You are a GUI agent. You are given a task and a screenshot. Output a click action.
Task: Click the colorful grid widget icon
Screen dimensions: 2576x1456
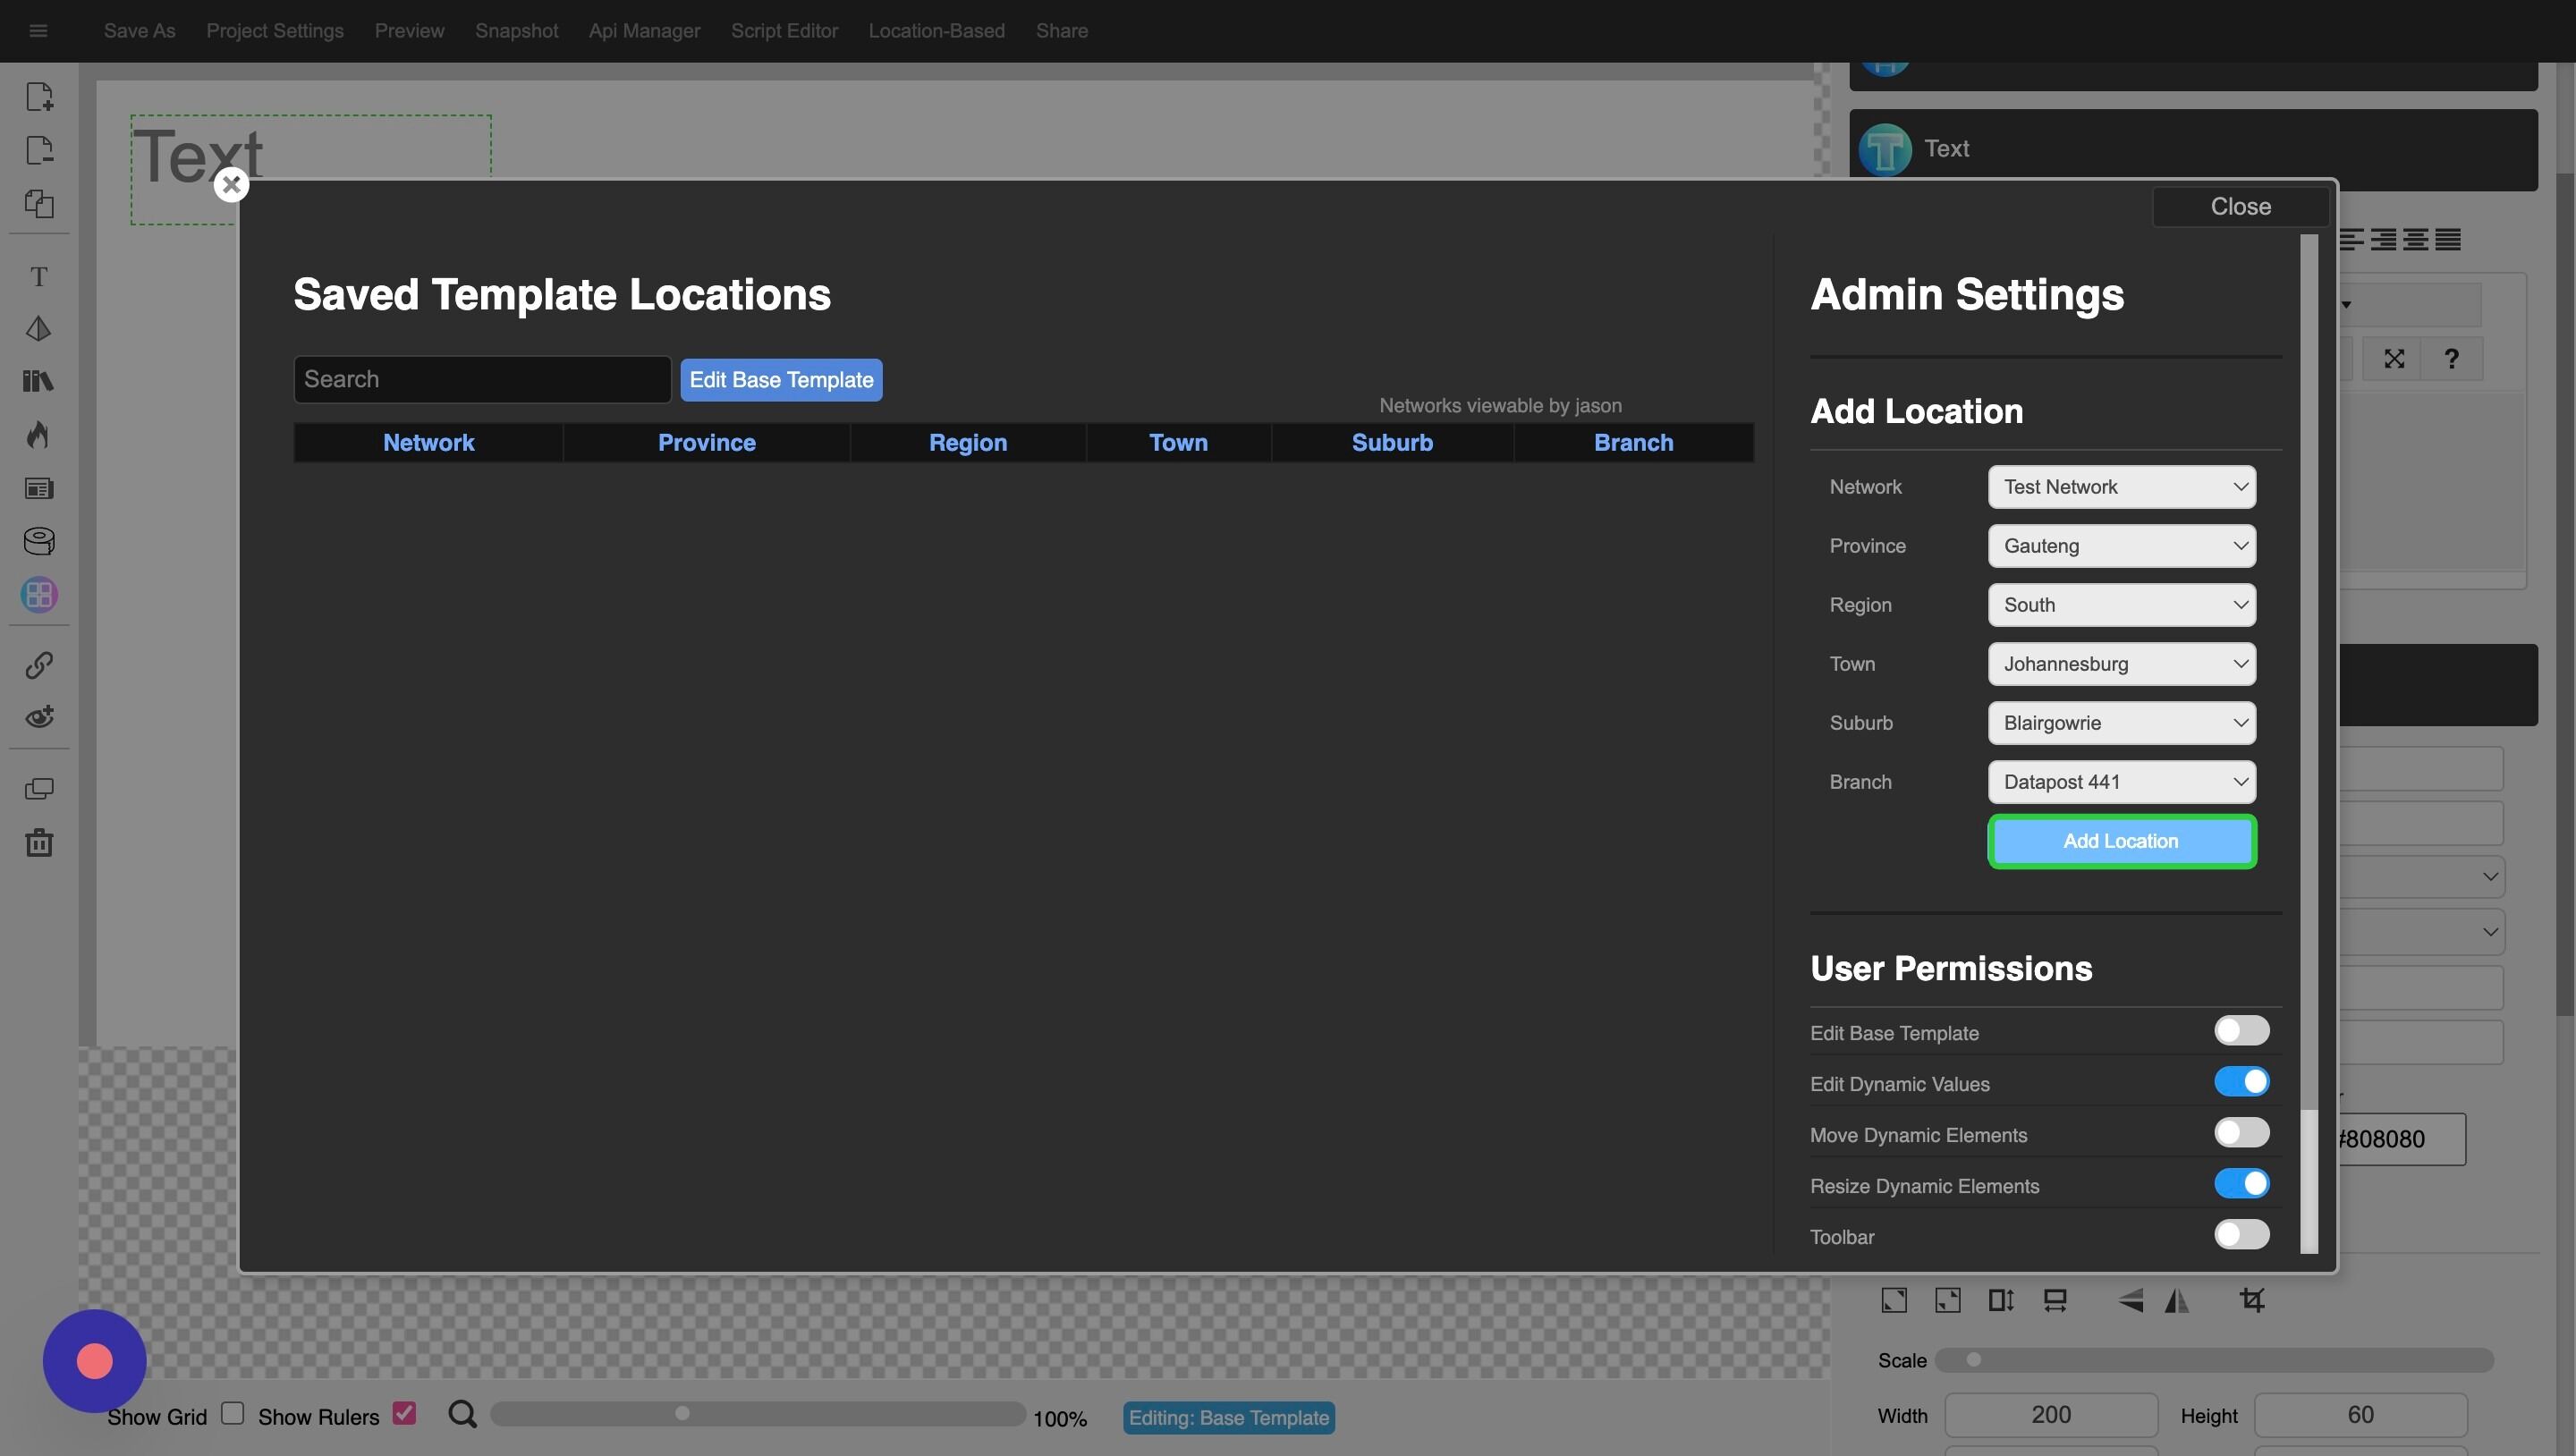pyautogui.click(x=39, y=595)
